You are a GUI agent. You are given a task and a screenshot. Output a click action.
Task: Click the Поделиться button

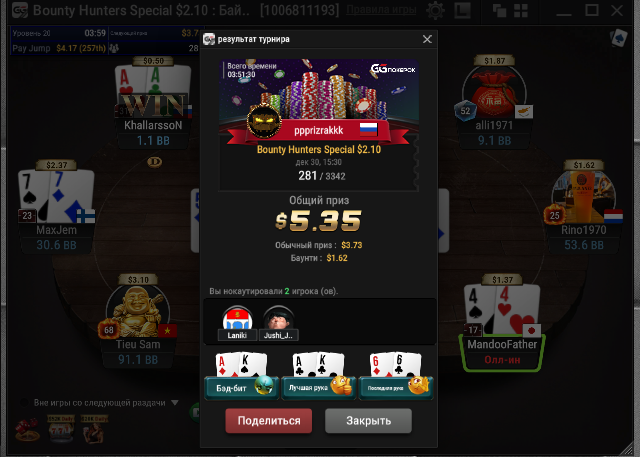[x=269, y=421]
